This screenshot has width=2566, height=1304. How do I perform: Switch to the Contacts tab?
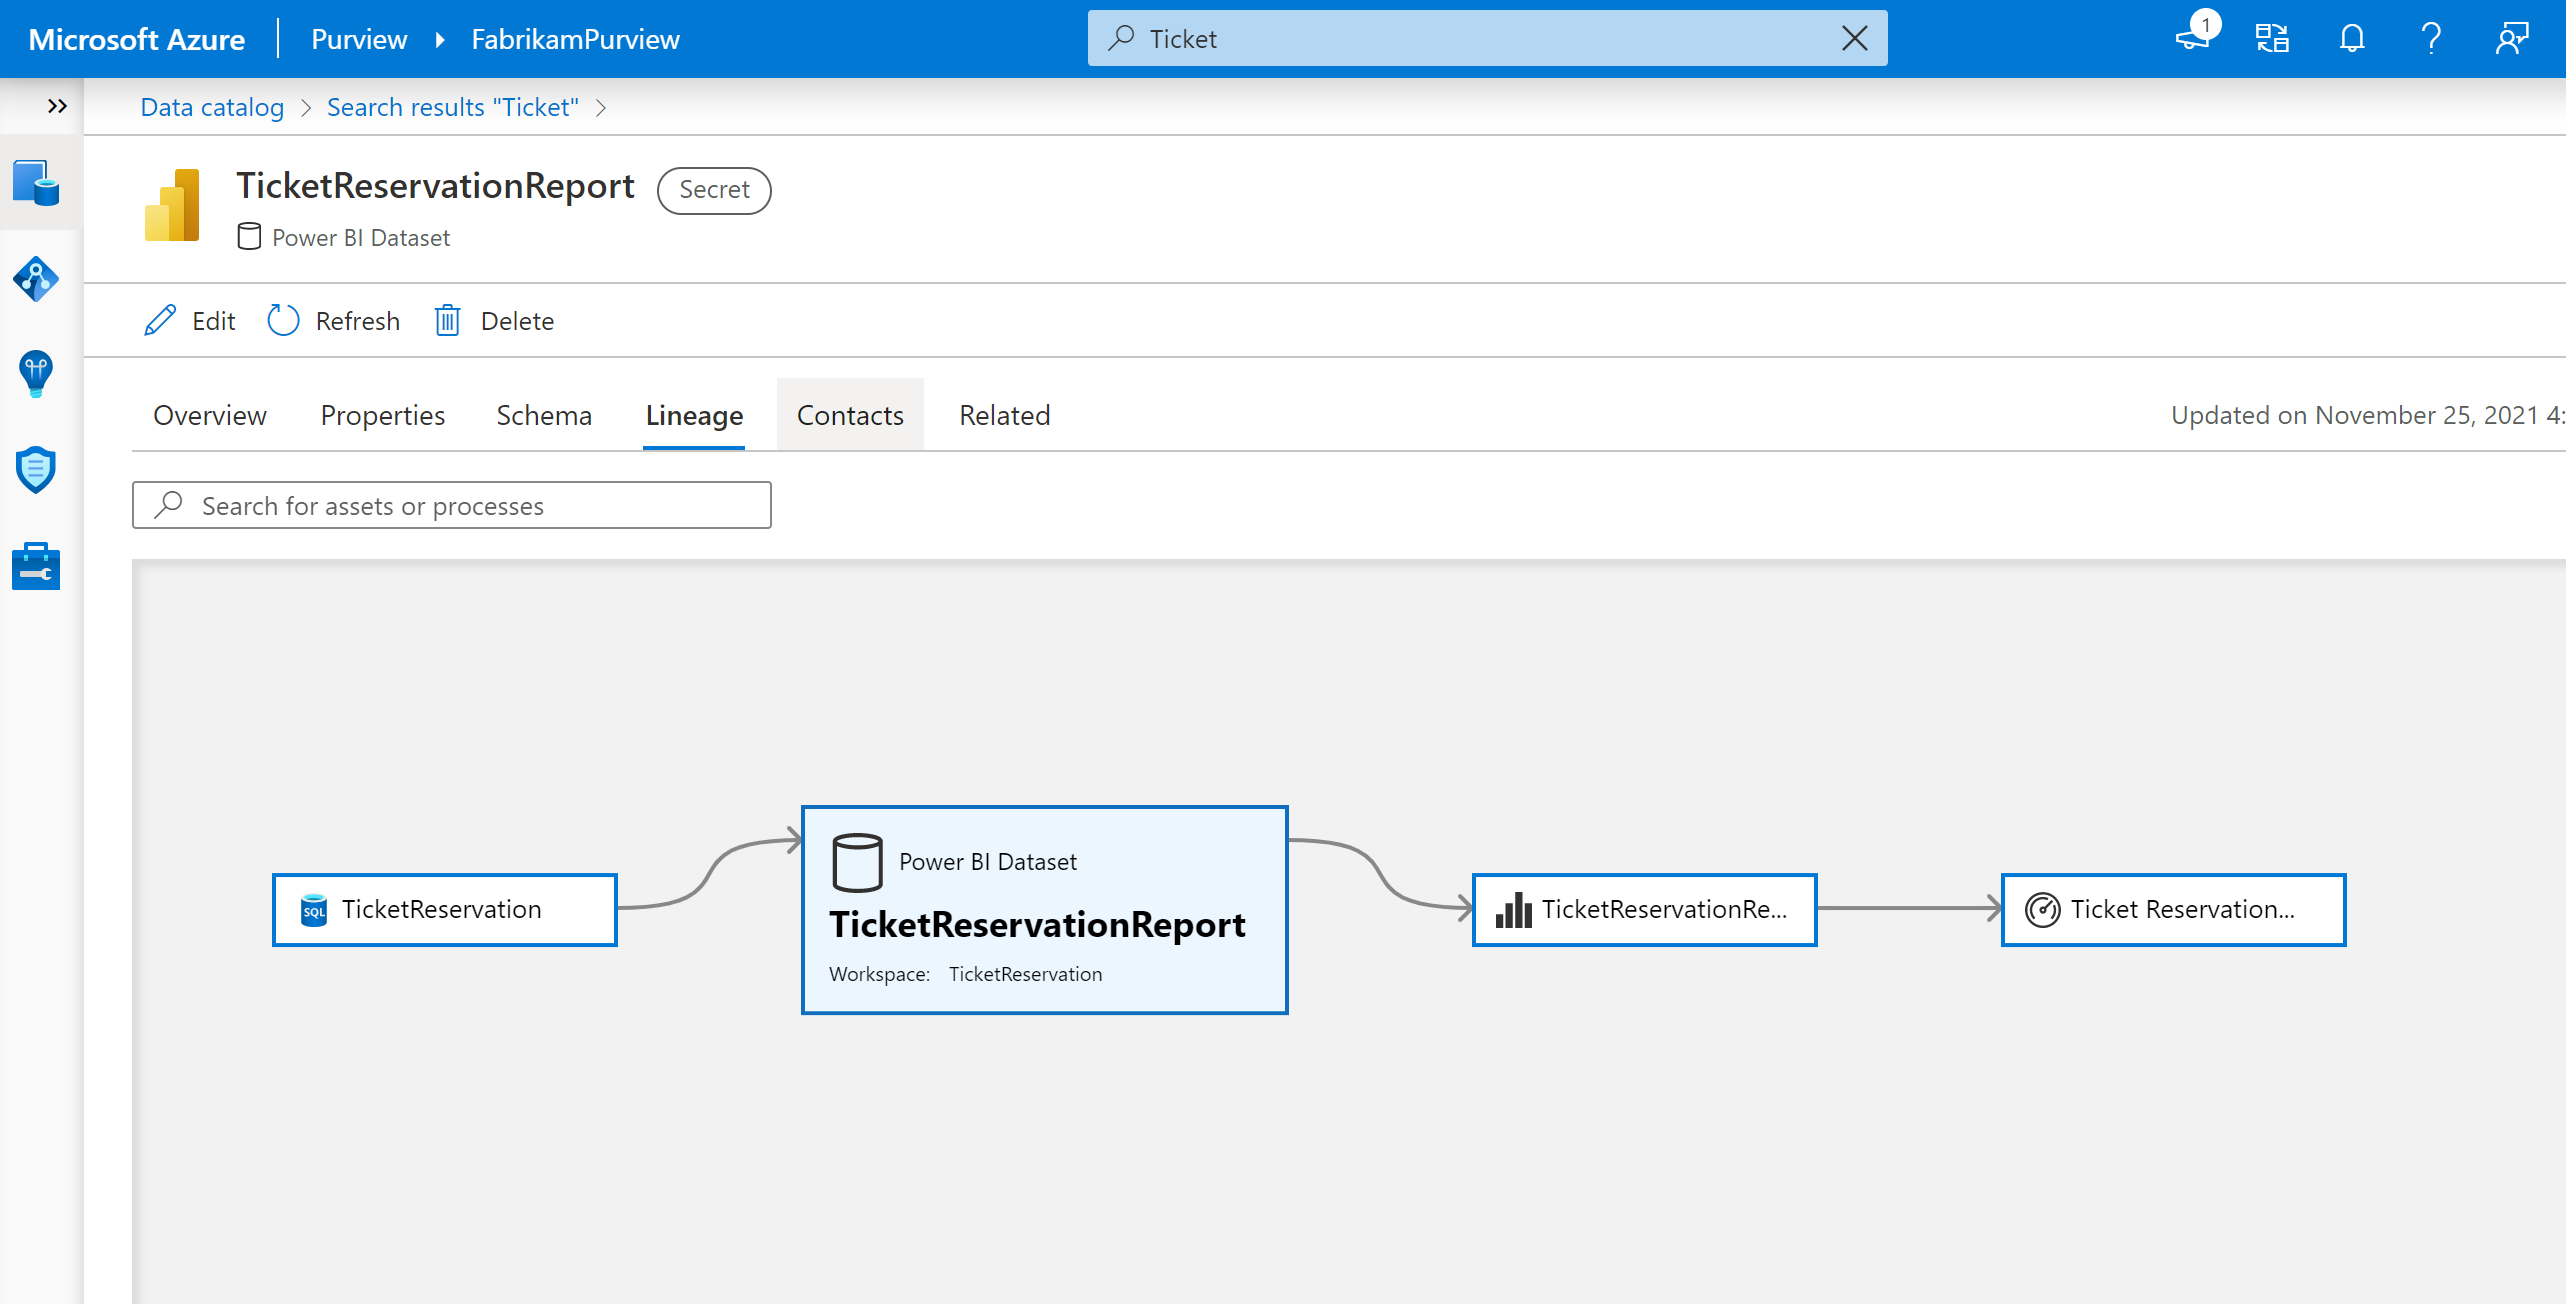[850, 415]
